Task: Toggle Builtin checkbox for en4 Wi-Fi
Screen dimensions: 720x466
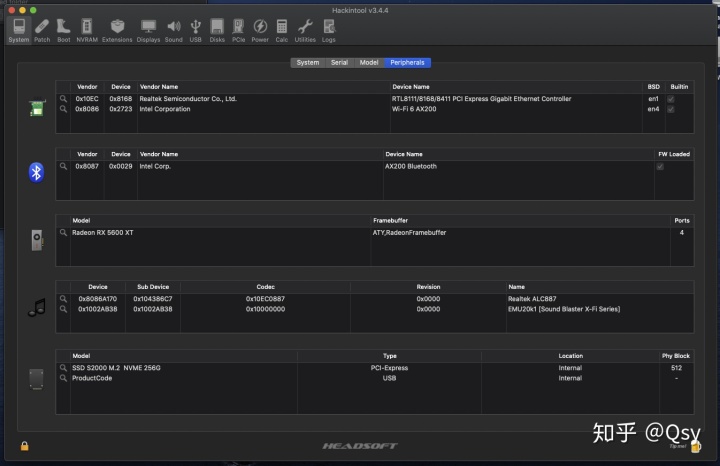Action: tap(671, 109)
